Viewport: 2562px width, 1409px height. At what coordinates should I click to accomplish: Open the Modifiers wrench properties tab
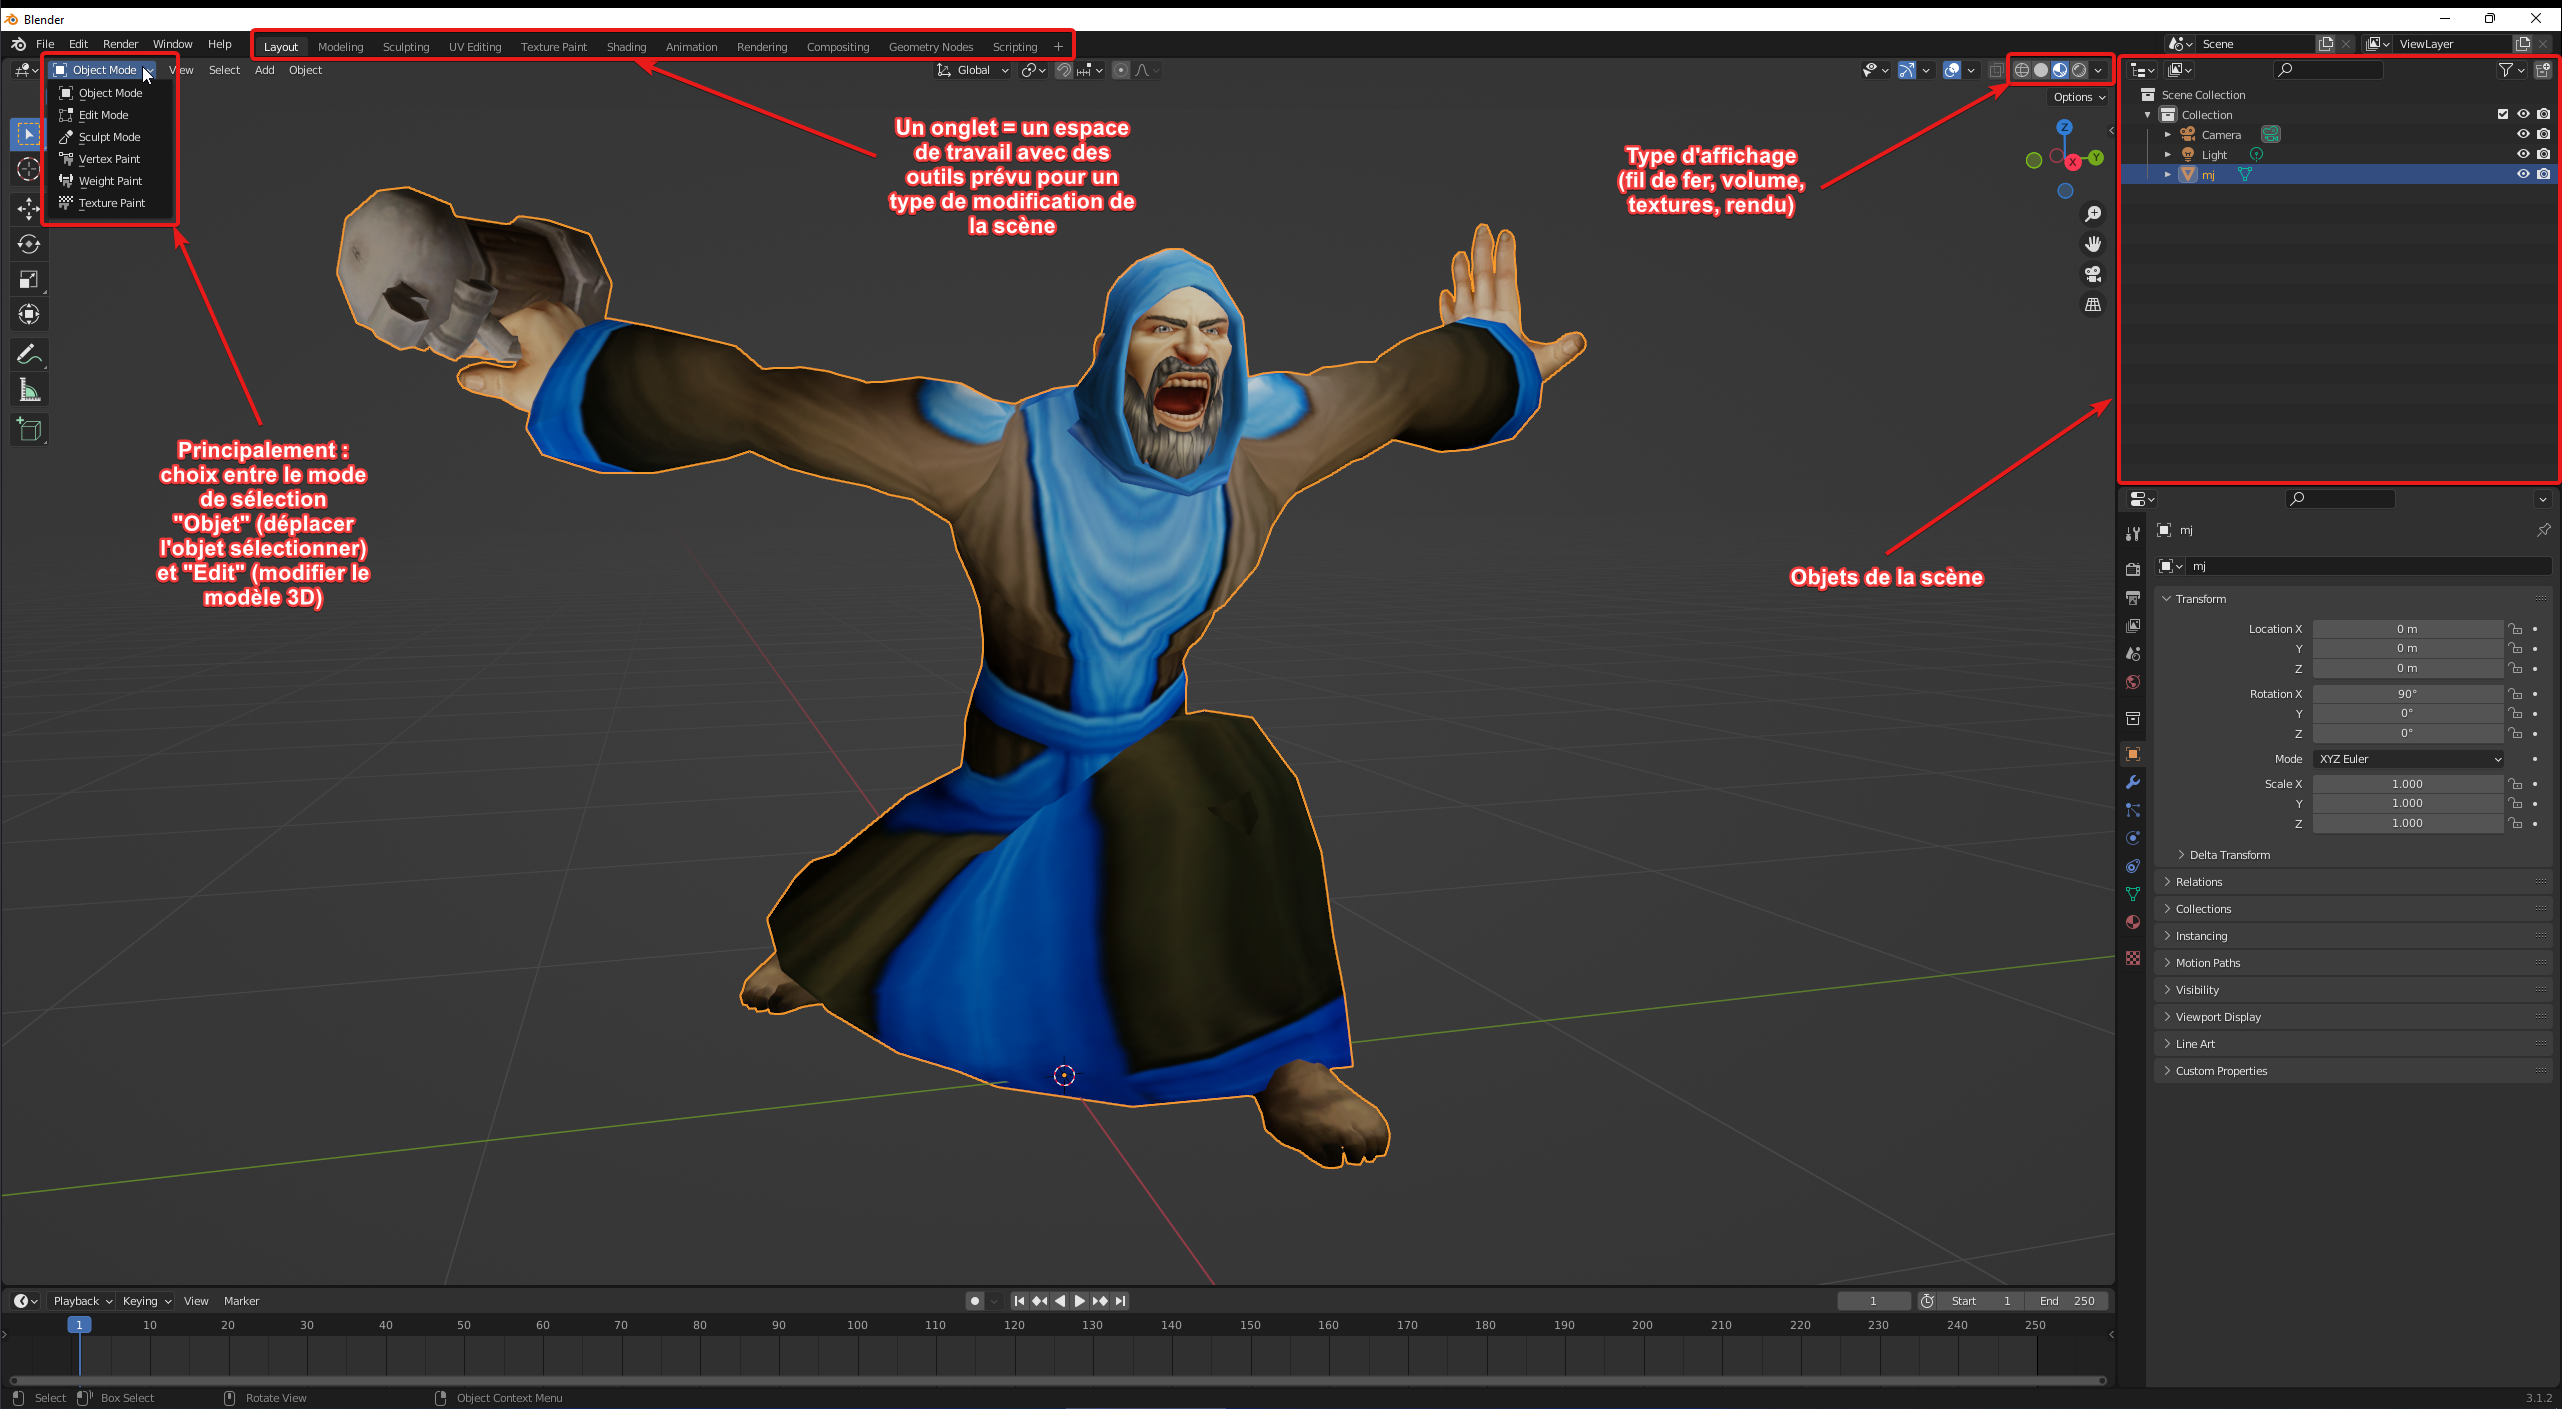coord(2132,782)
